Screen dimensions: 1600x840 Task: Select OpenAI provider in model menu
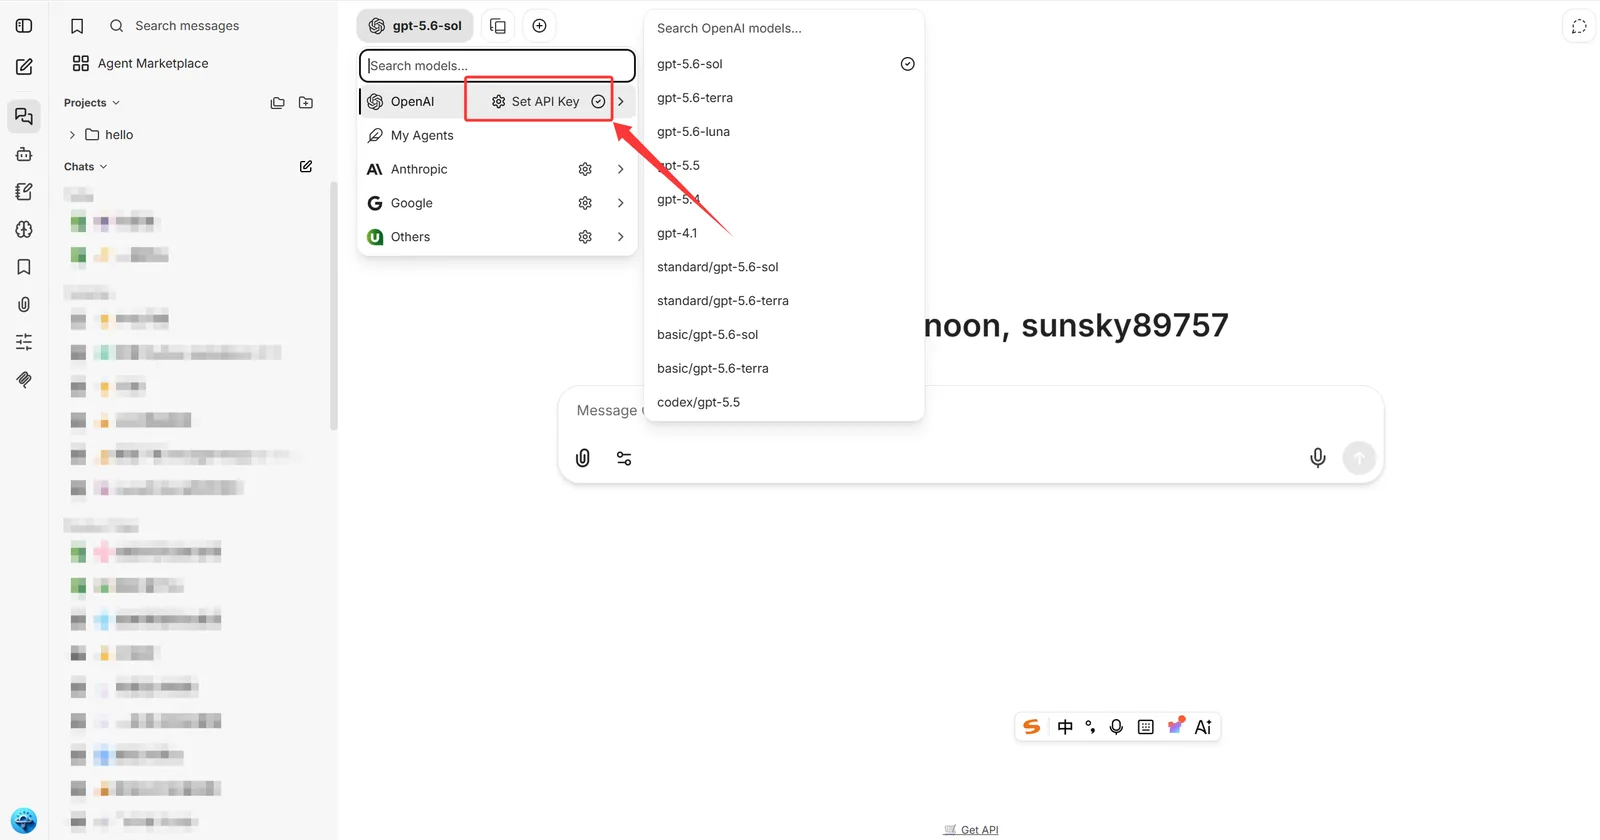412,101
